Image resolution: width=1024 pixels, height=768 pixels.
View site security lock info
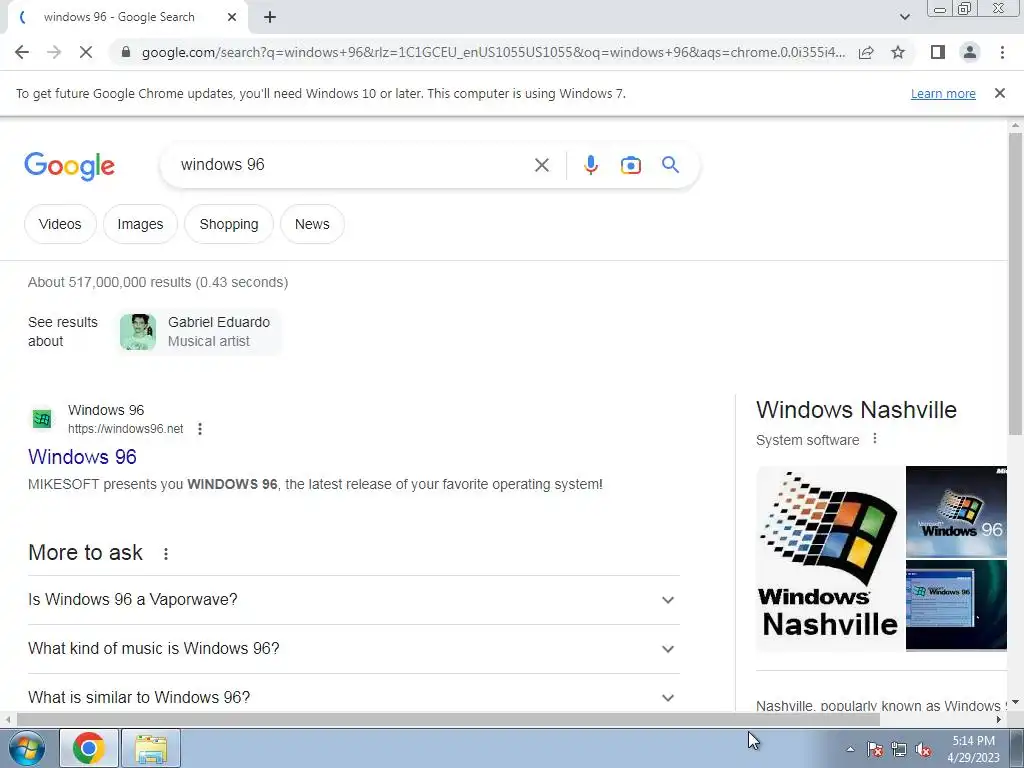(x=126, y=52)
